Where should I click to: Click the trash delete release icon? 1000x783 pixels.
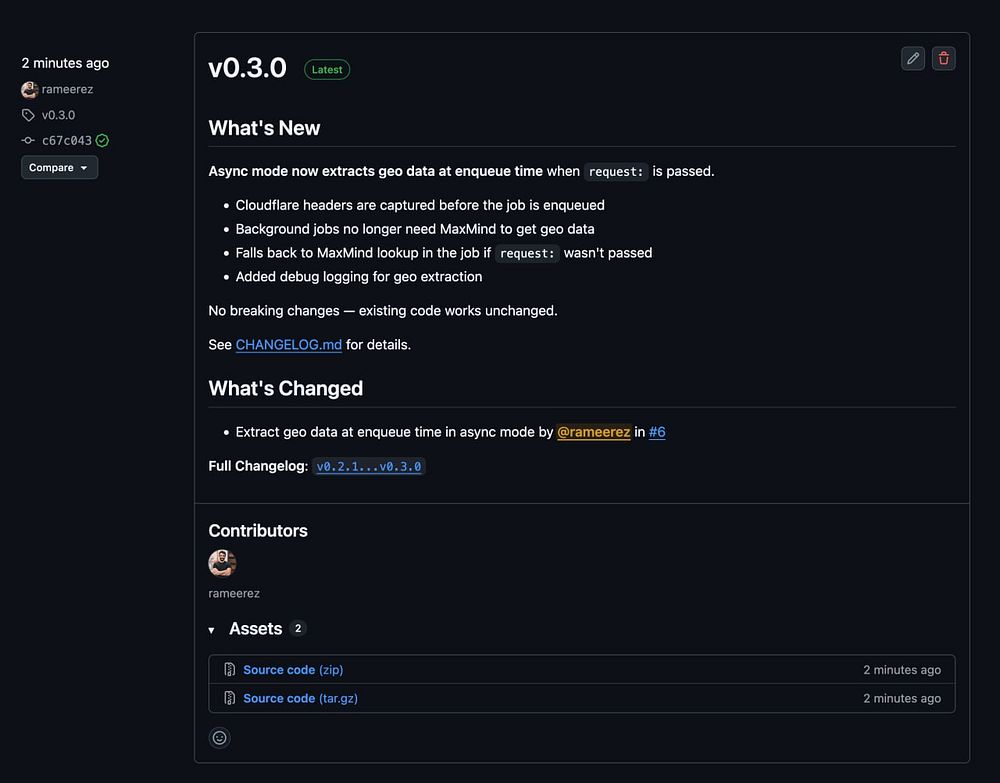click(x=943, y=59)
